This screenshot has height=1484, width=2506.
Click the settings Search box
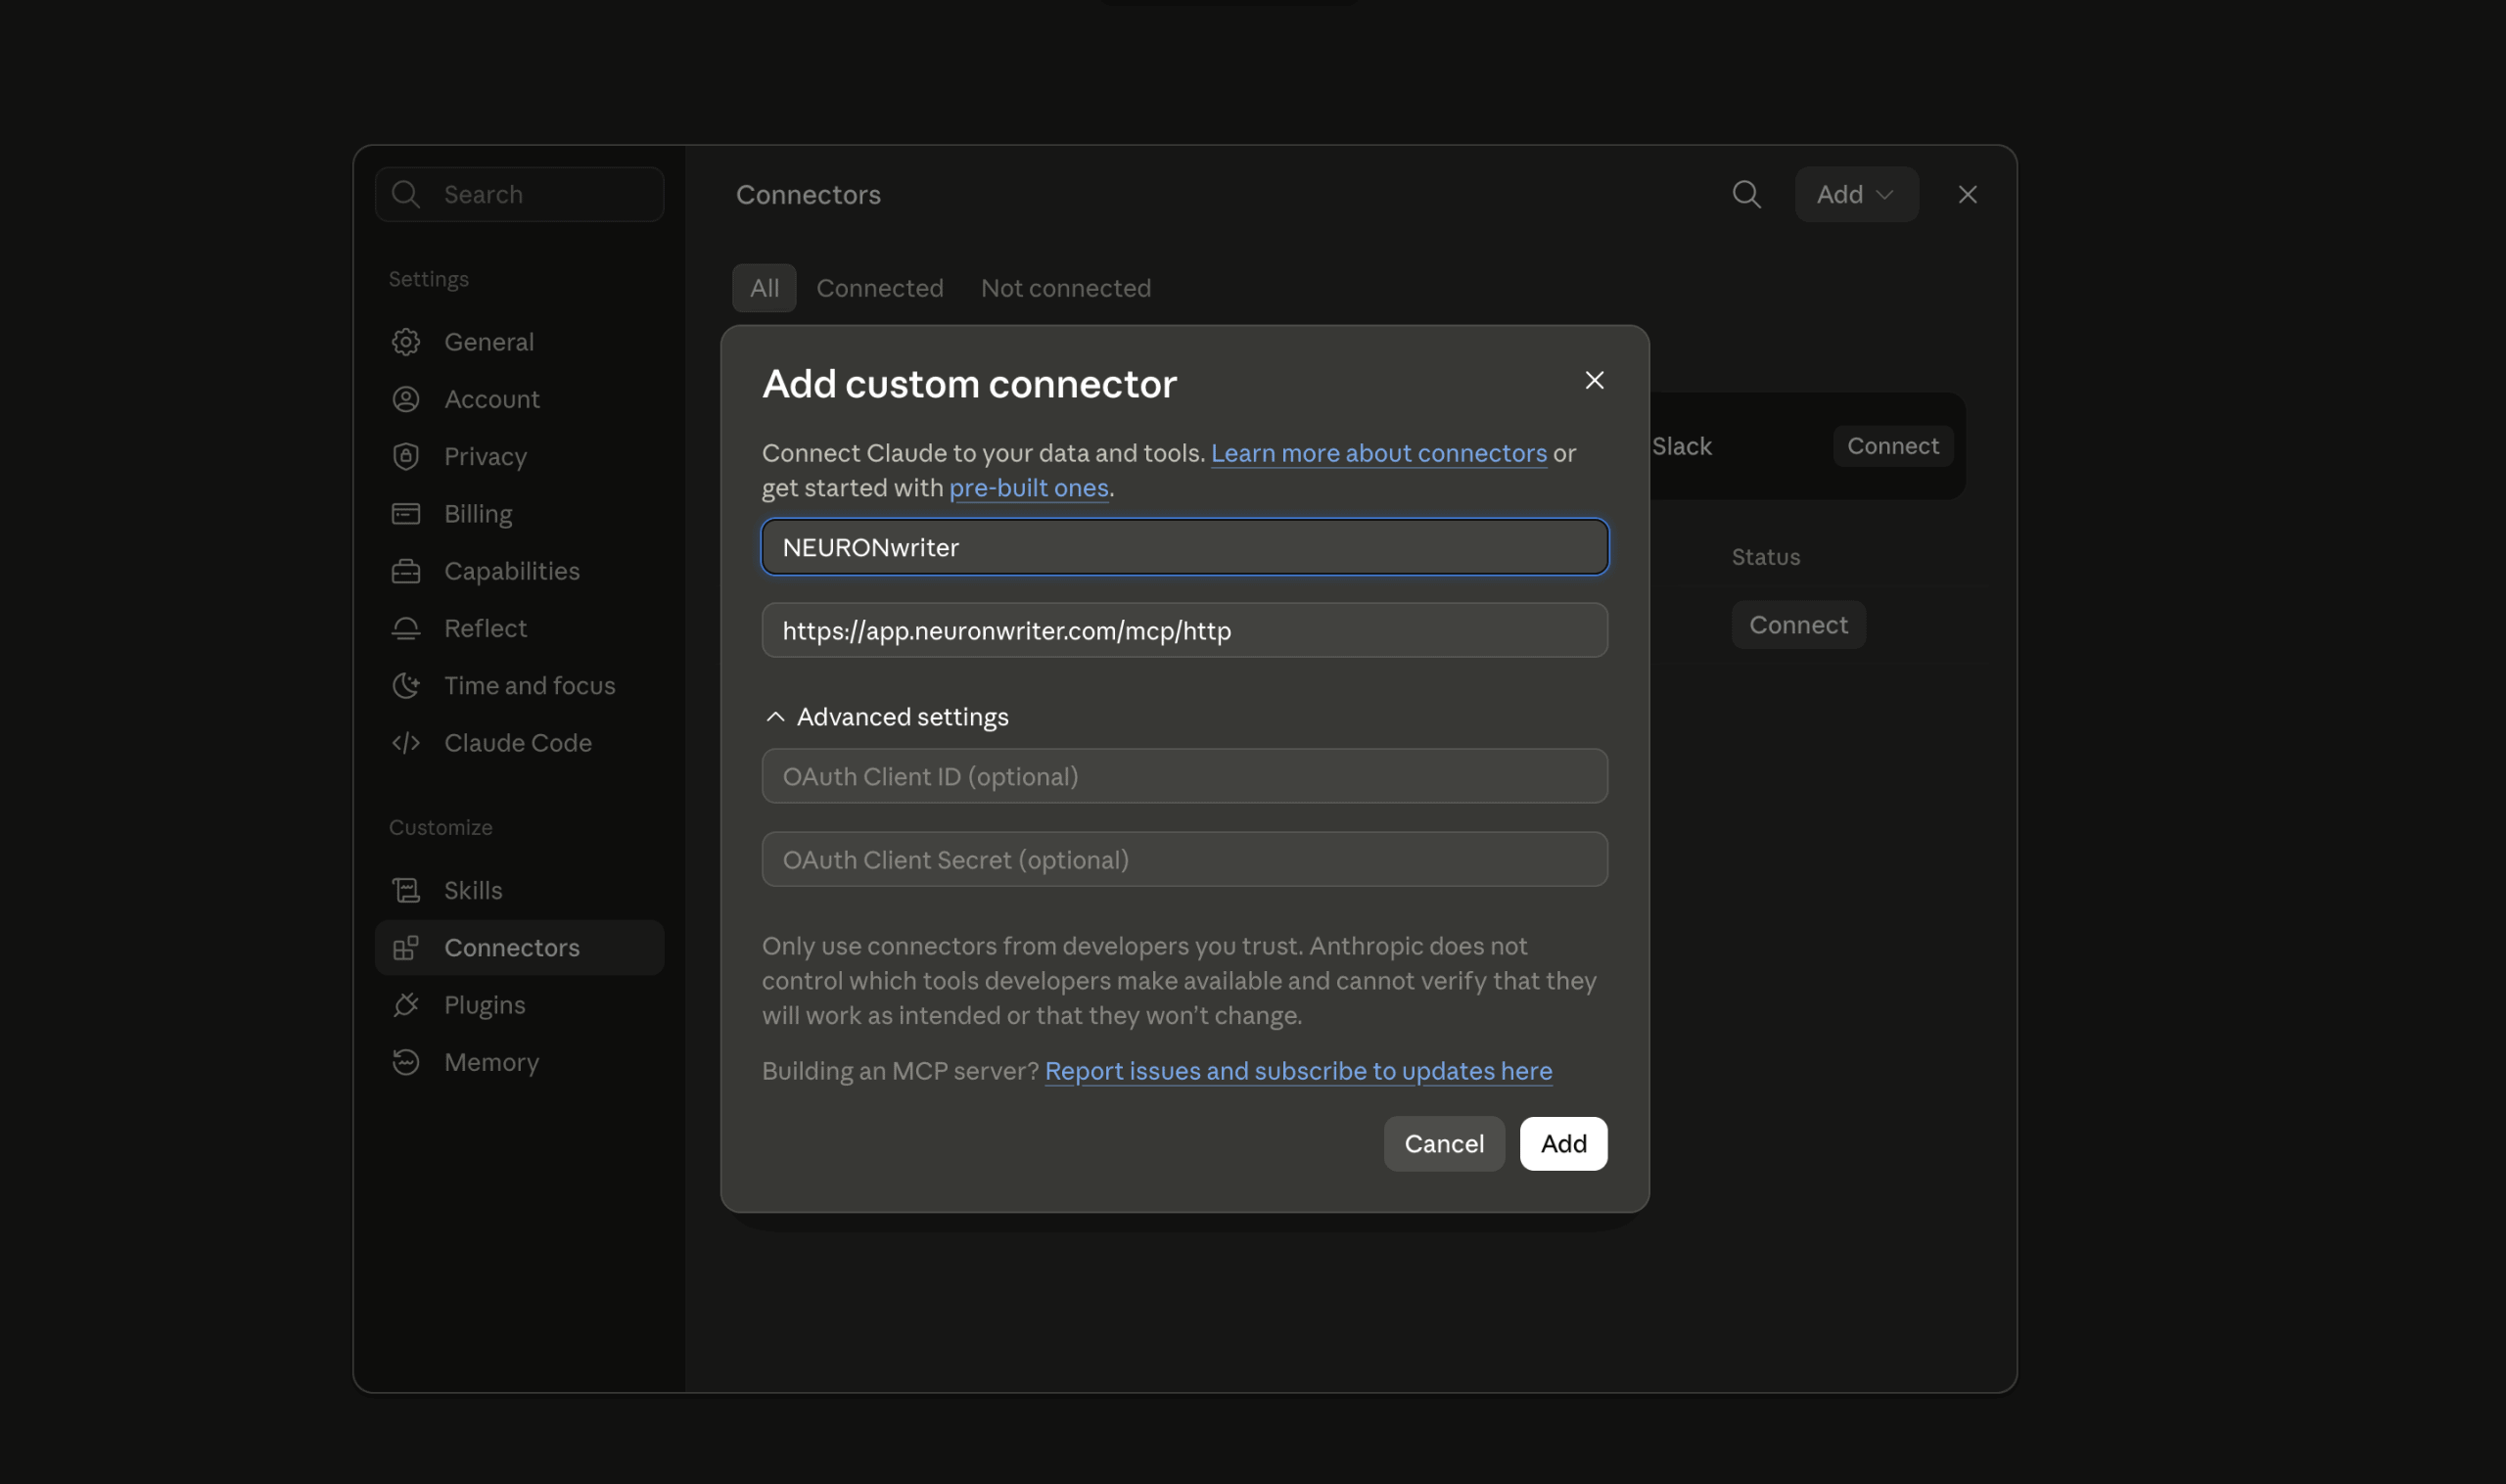pos(519,194)
